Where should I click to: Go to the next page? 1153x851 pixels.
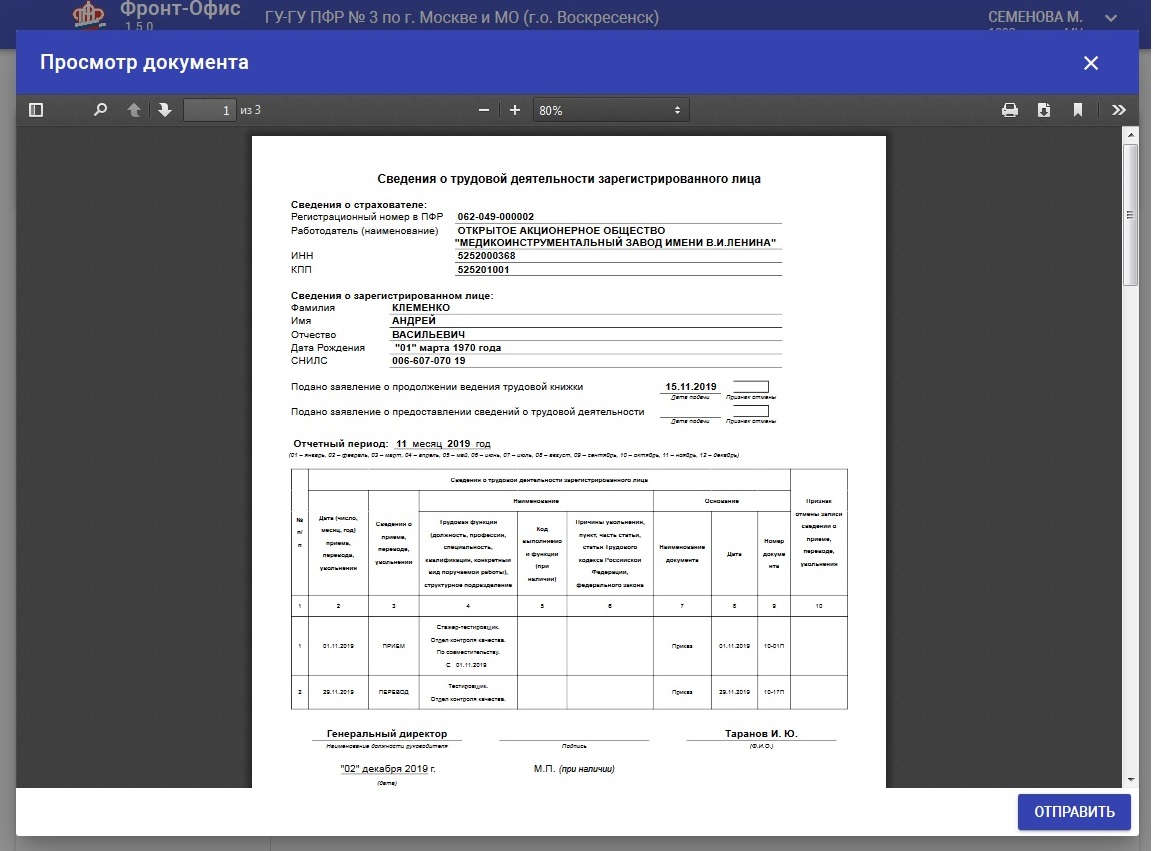coord(165,110)
